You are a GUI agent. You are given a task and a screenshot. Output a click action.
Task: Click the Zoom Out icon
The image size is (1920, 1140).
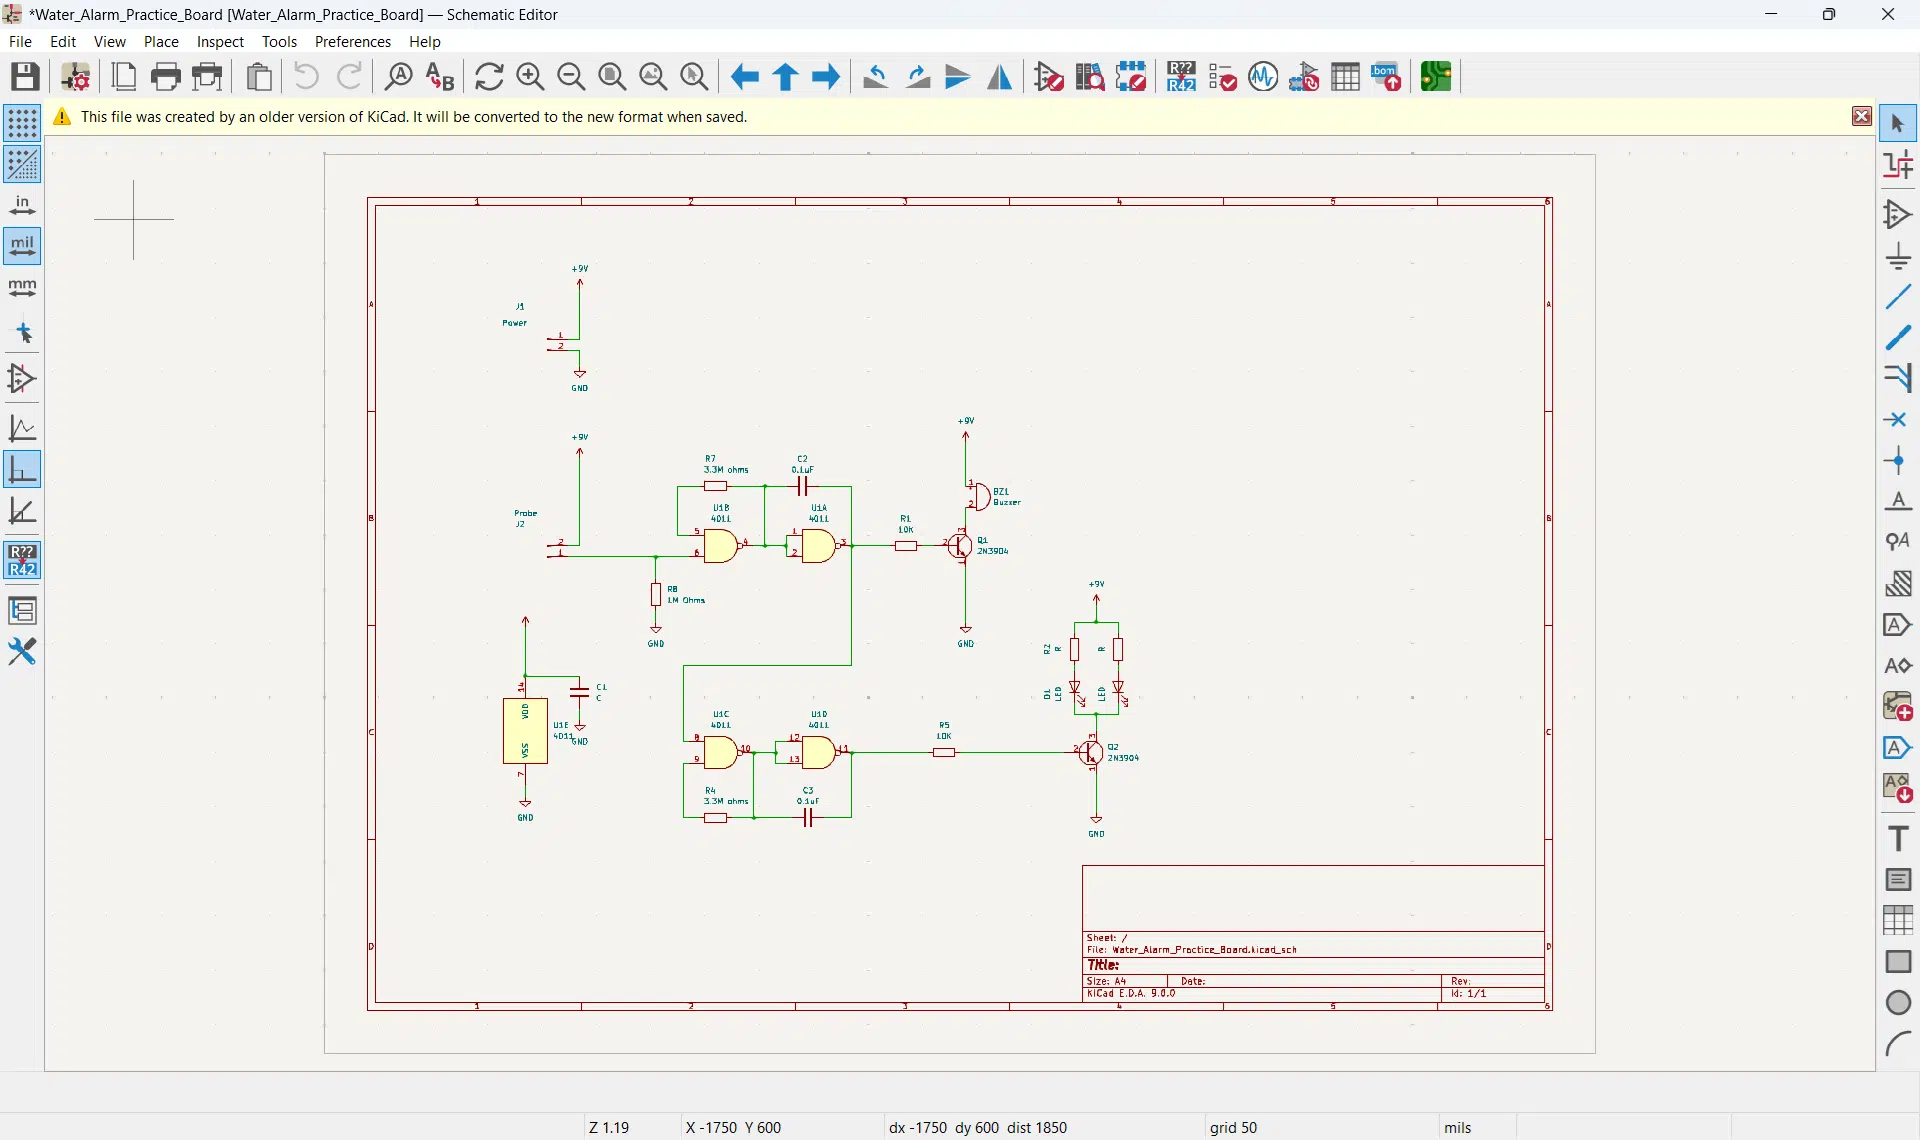click(x=571, y=77)
